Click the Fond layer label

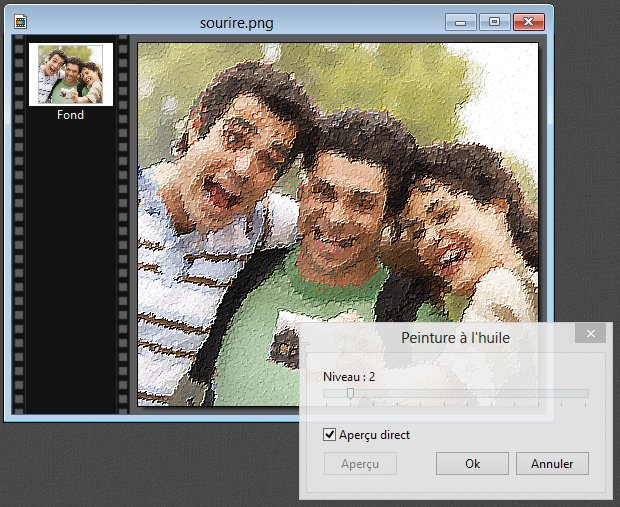tap(70, 115)
